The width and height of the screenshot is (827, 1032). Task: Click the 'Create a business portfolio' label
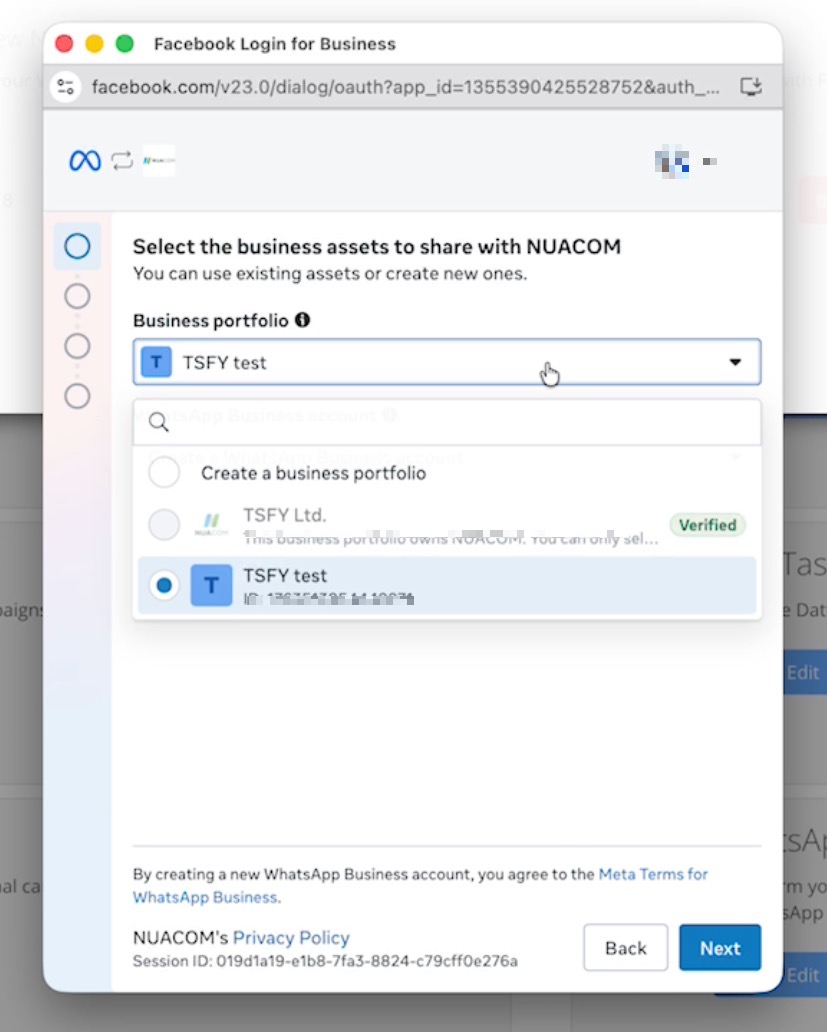click(313, 473)
